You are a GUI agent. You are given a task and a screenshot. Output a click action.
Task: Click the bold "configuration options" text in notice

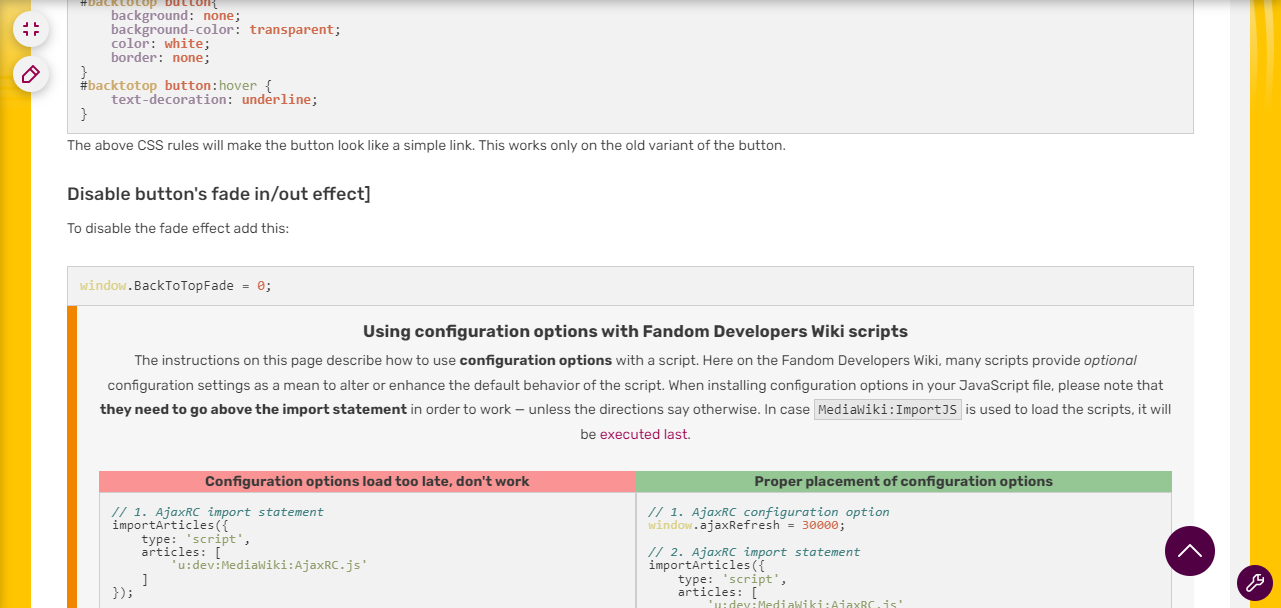(x=535, y=360)
